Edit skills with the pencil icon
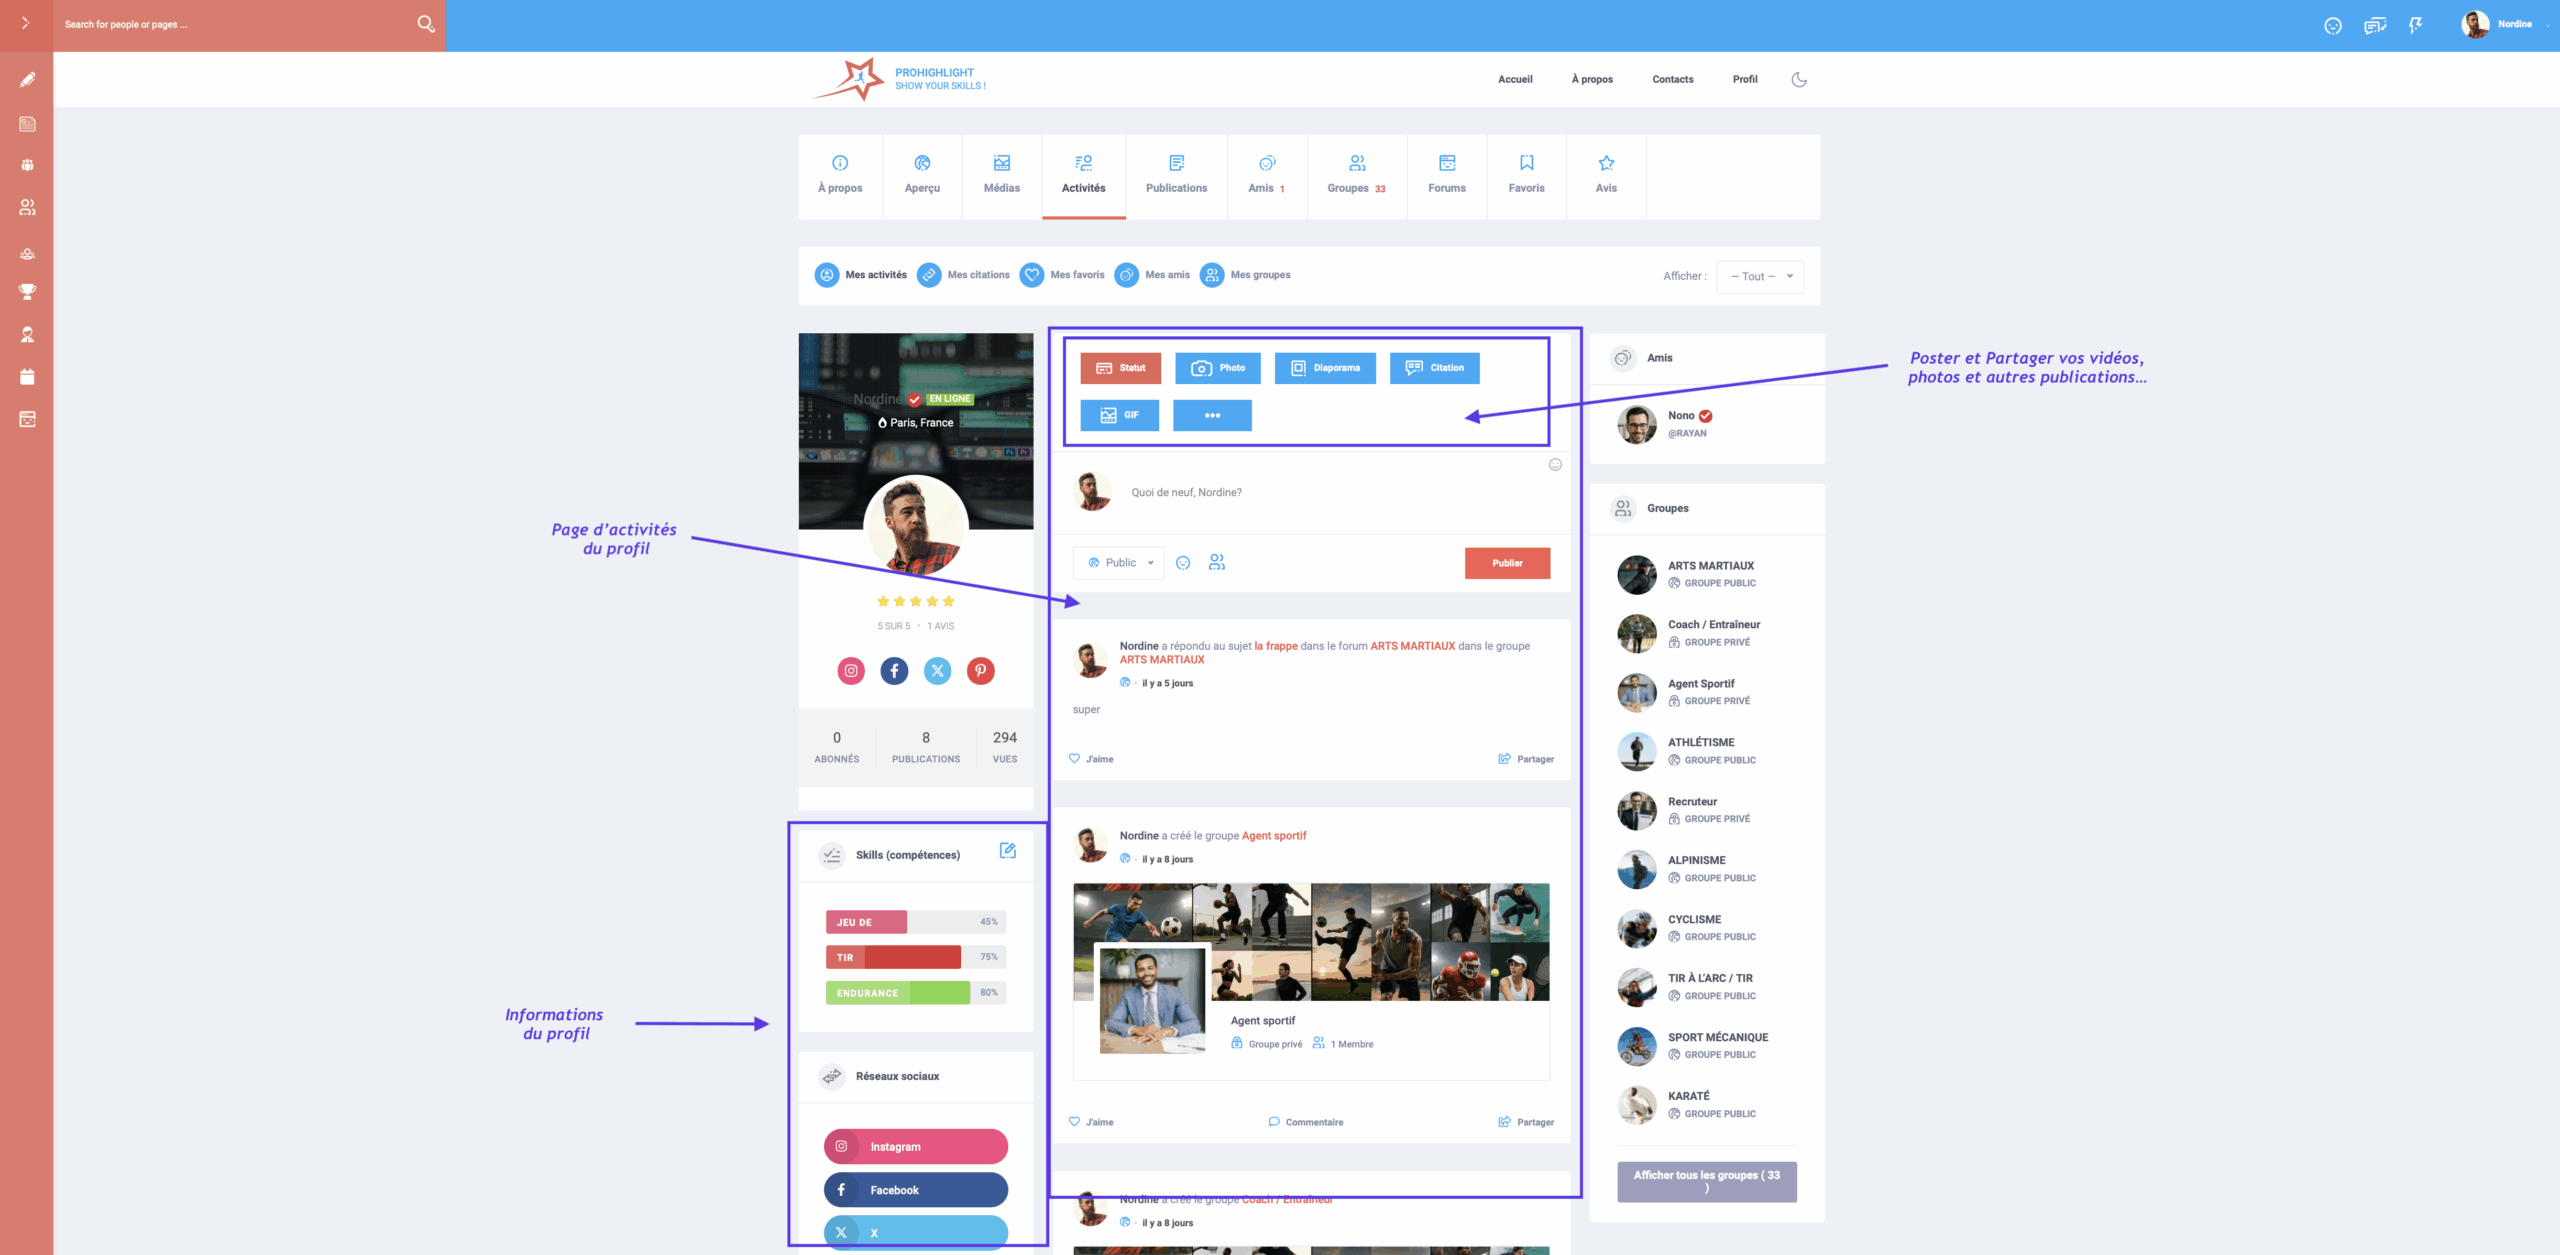The height and width of the screenshot is (1255, 2560). point(1007,851)
